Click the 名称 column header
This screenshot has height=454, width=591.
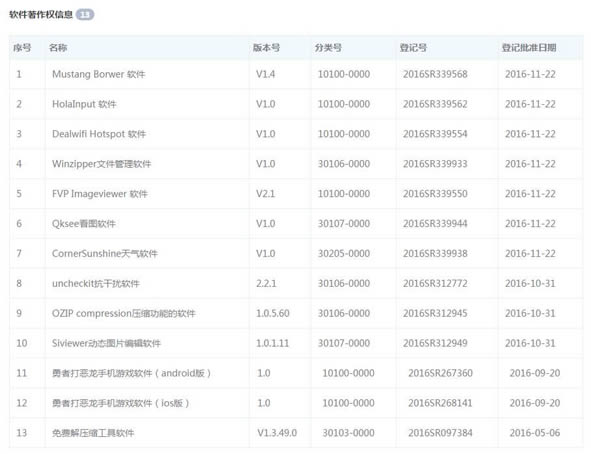tap(58, 48)
